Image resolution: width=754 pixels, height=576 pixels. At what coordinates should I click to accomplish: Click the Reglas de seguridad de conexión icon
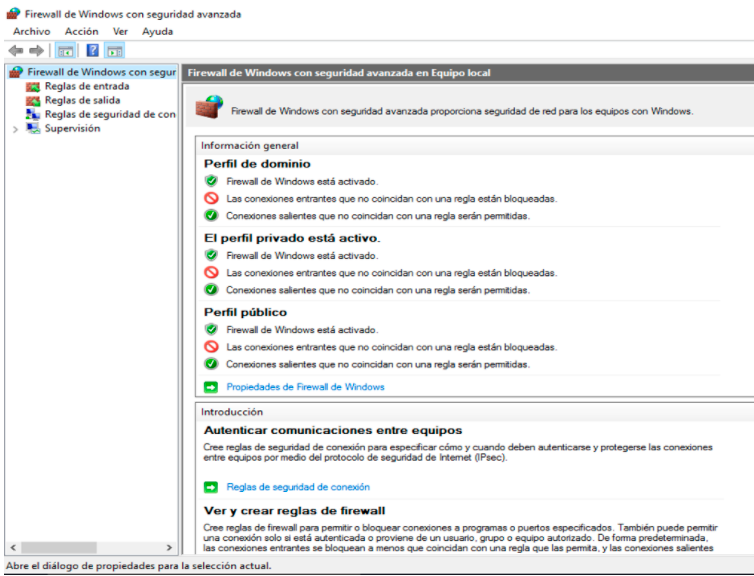33,114
